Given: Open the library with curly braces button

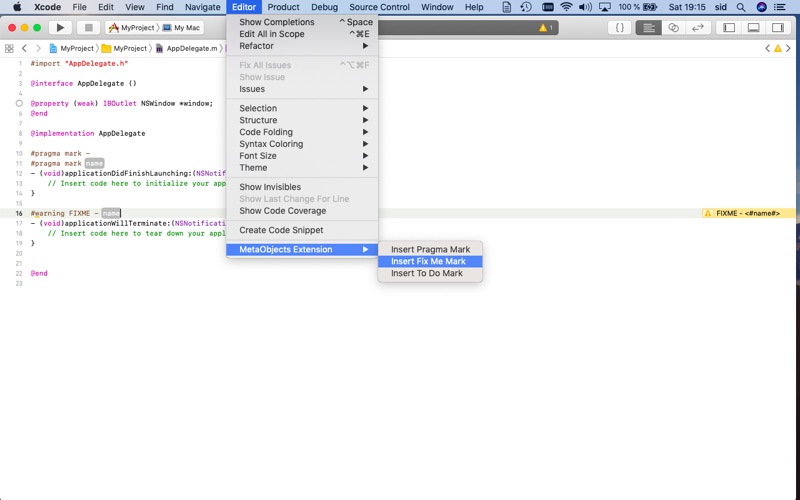Looking at the screenshot, I should click(619, 28).
